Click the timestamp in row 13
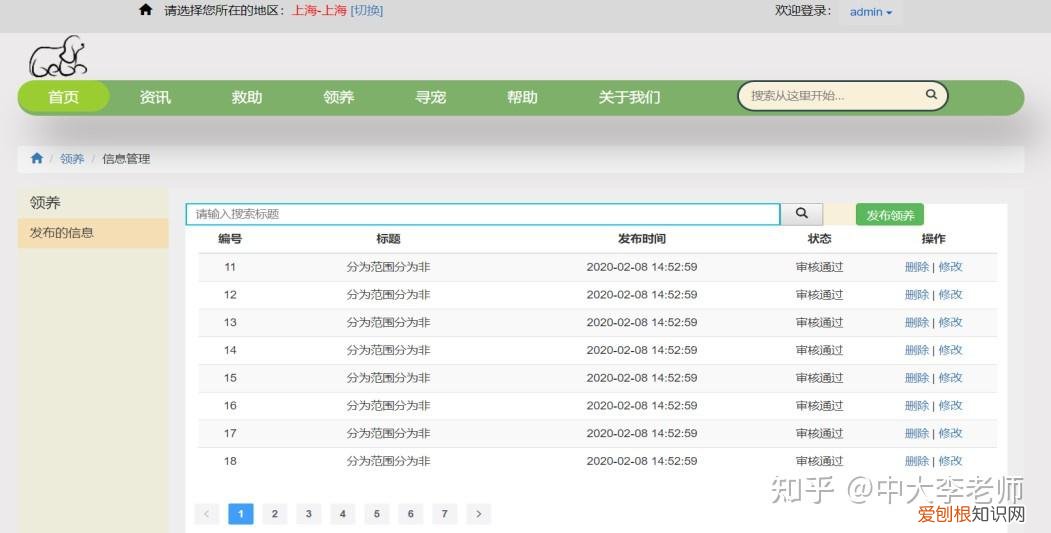The image size is (1051, 533). point(641,322)
